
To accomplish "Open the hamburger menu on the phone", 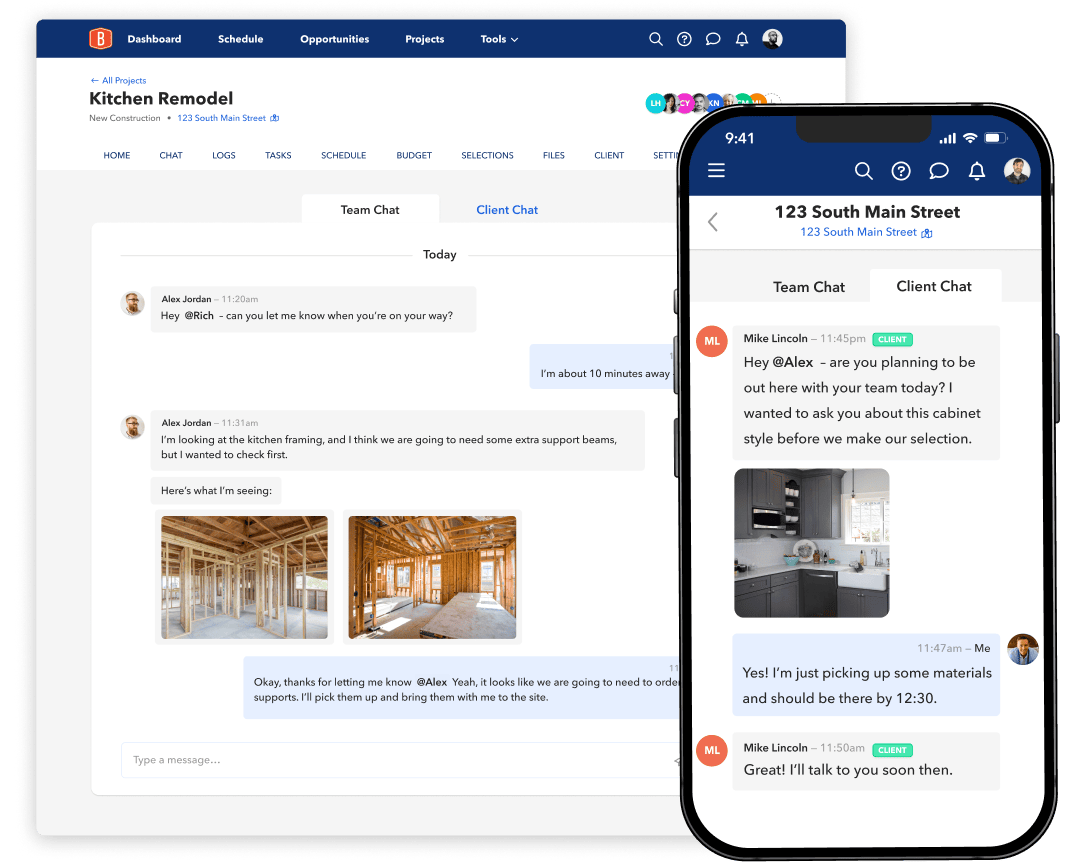I will tap(716, 171).
